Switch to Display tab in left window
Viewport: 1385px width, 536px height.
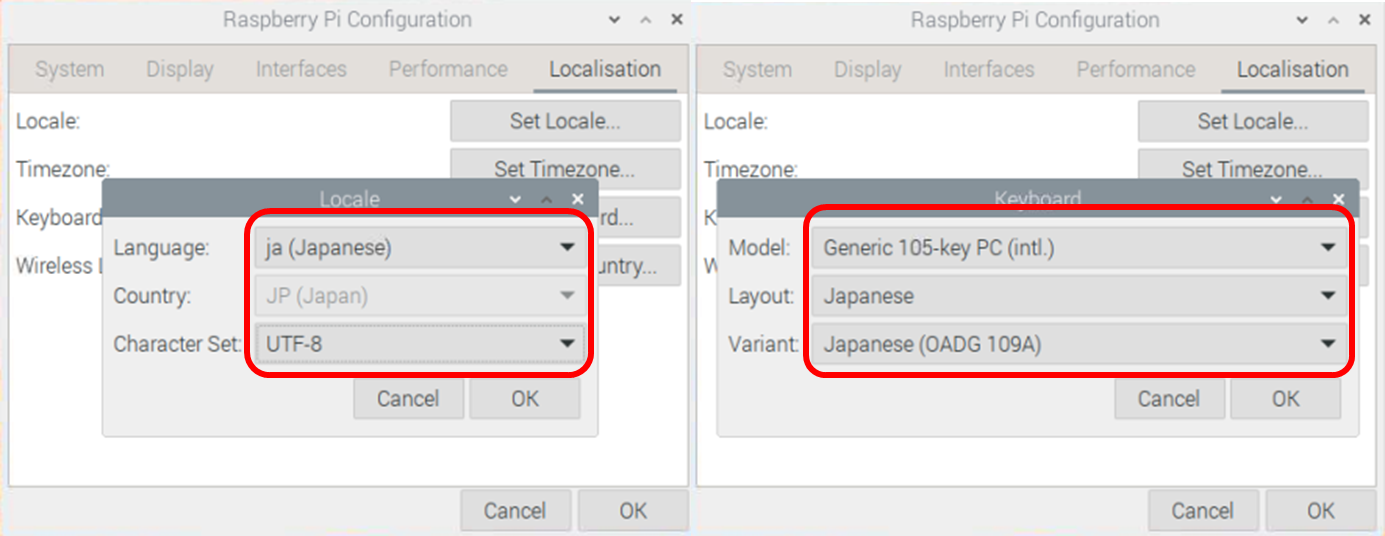(180, 69)
